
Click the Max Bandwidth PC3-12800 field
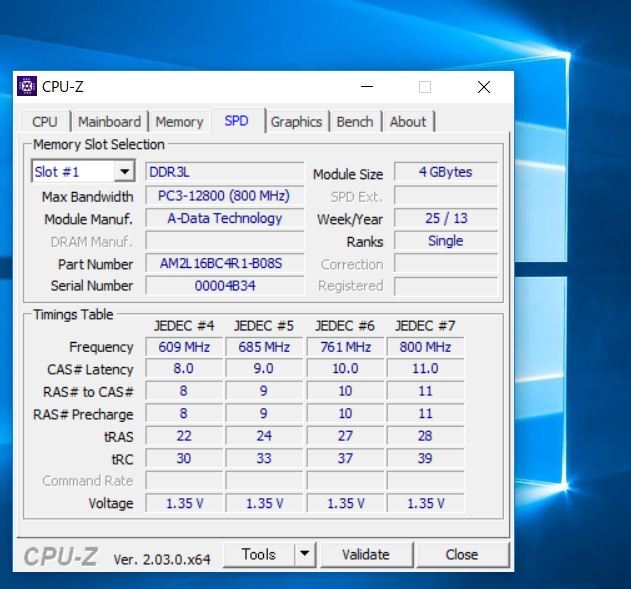[x=224, y=196]
